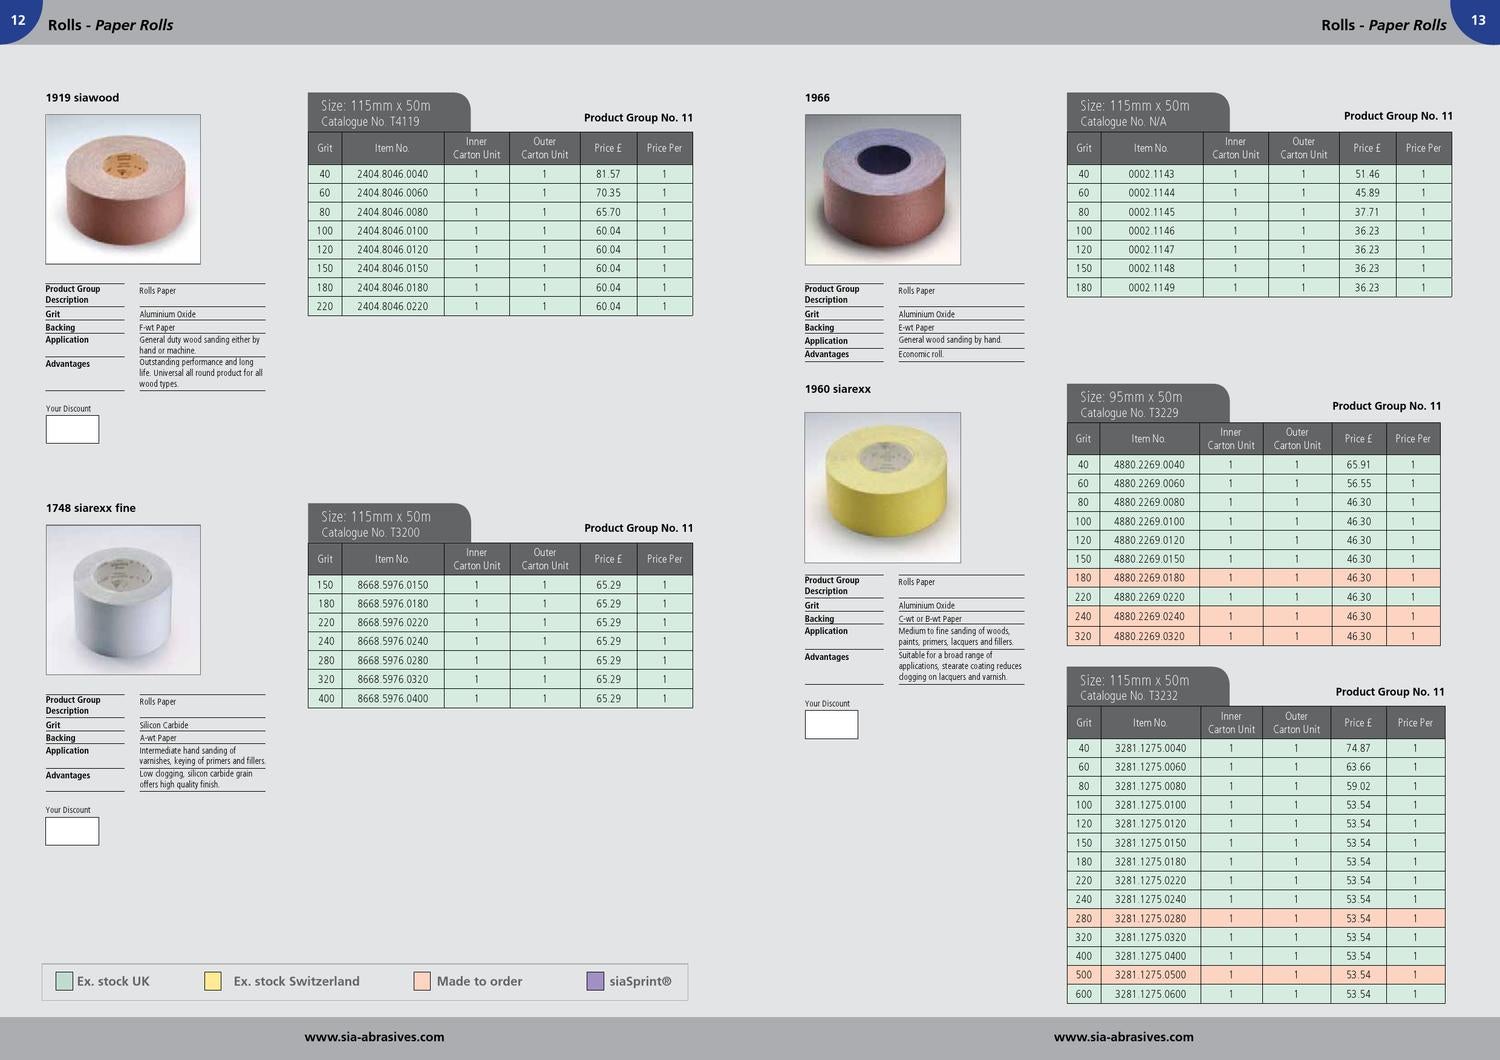Click the Economic roll advantages text

tap(921, 354)
